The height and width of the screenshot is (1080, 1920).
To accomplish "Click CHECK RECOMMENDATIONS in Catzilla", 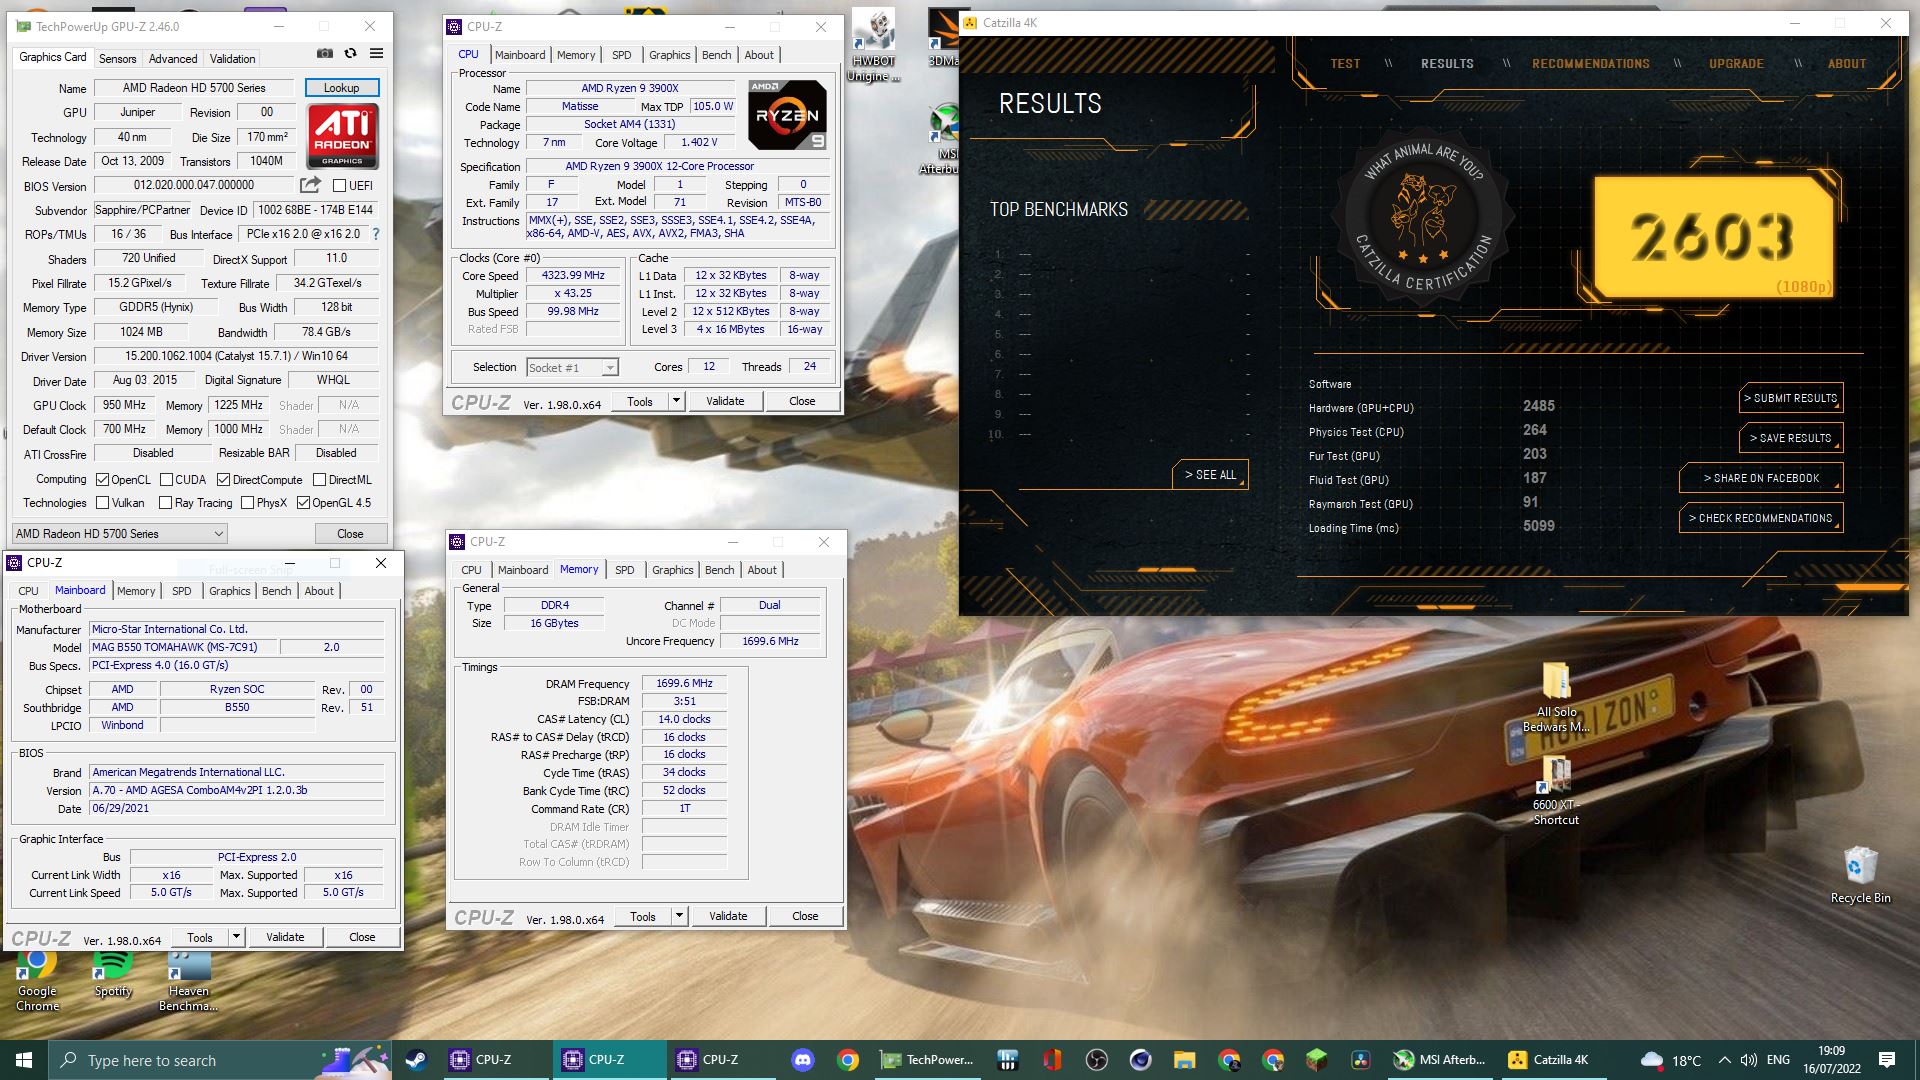I will (x=1761, y=518).
